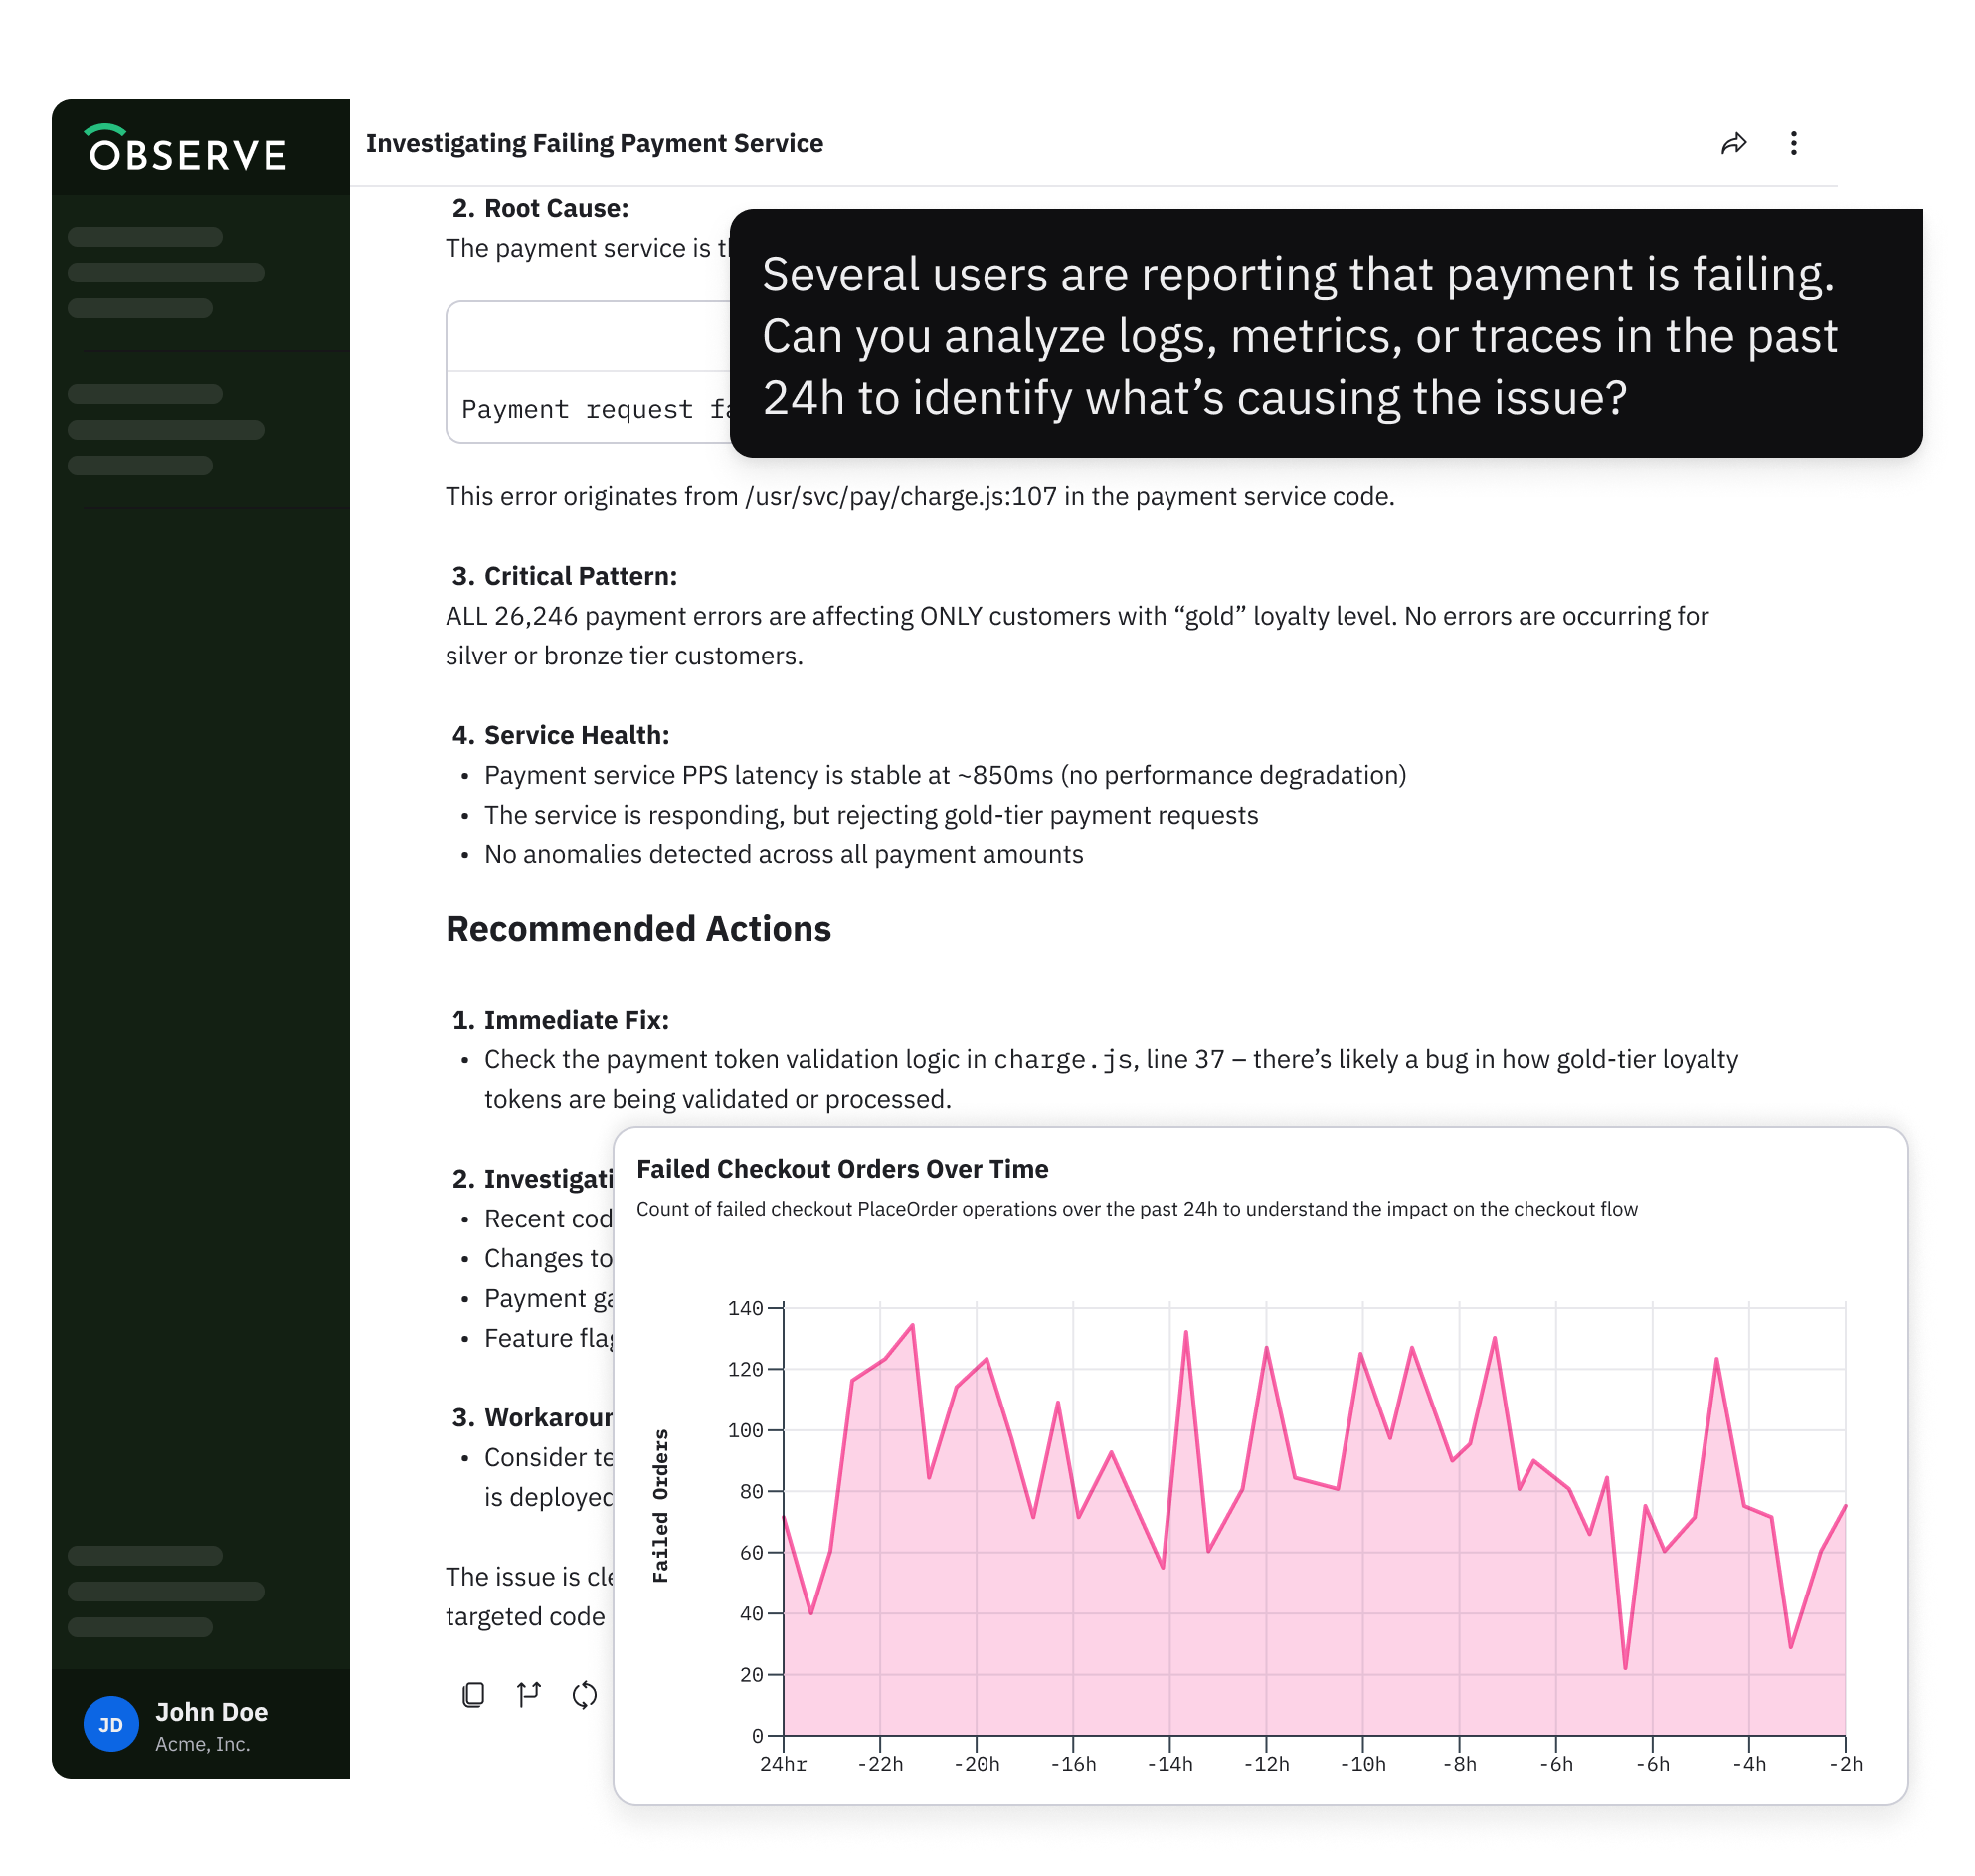Image resolution: width=1975 pixels, height=1876 pixels.
Task: Expand the Recommended Actions section
Action: click(x=638, y=928)
